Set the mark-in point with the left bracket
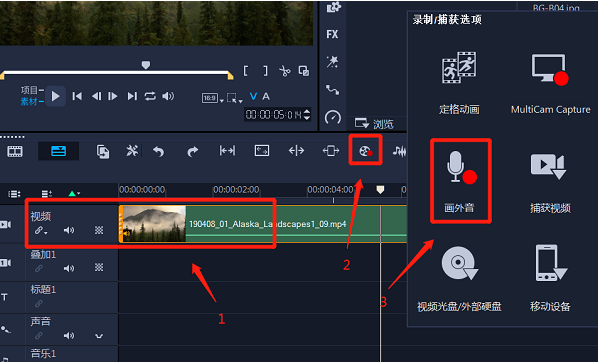 (x=246, y=71)
